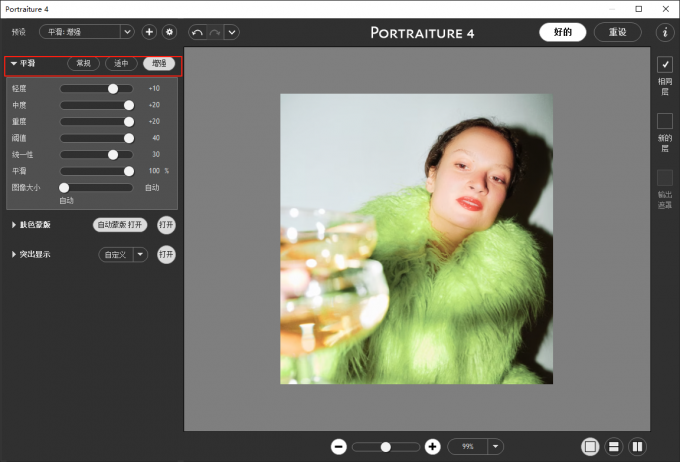Click the 重设 reset button
This screenshot has height=462, width=680.
pyautogui.click(x=617, y=32)
